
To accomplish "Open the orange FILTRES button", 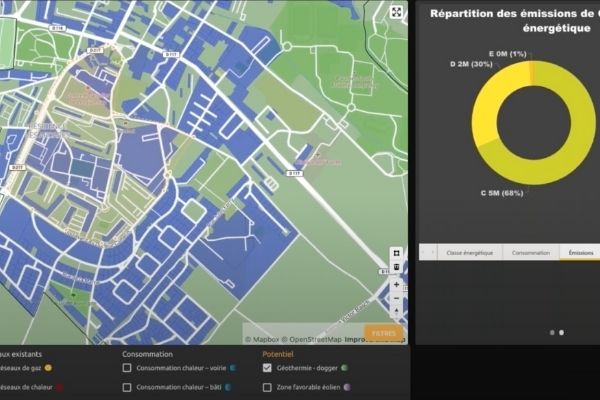I will pos(383,333).
